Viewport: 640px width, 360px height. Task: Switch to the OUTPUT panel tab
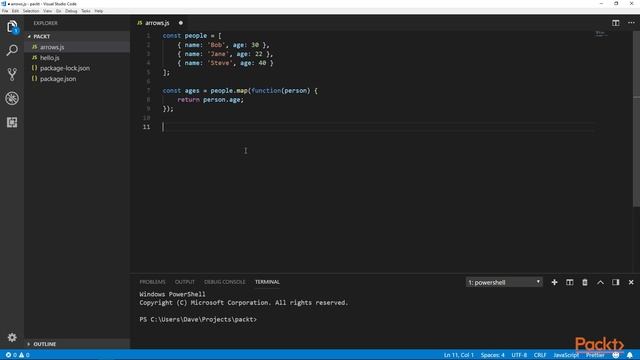point(184,282)
